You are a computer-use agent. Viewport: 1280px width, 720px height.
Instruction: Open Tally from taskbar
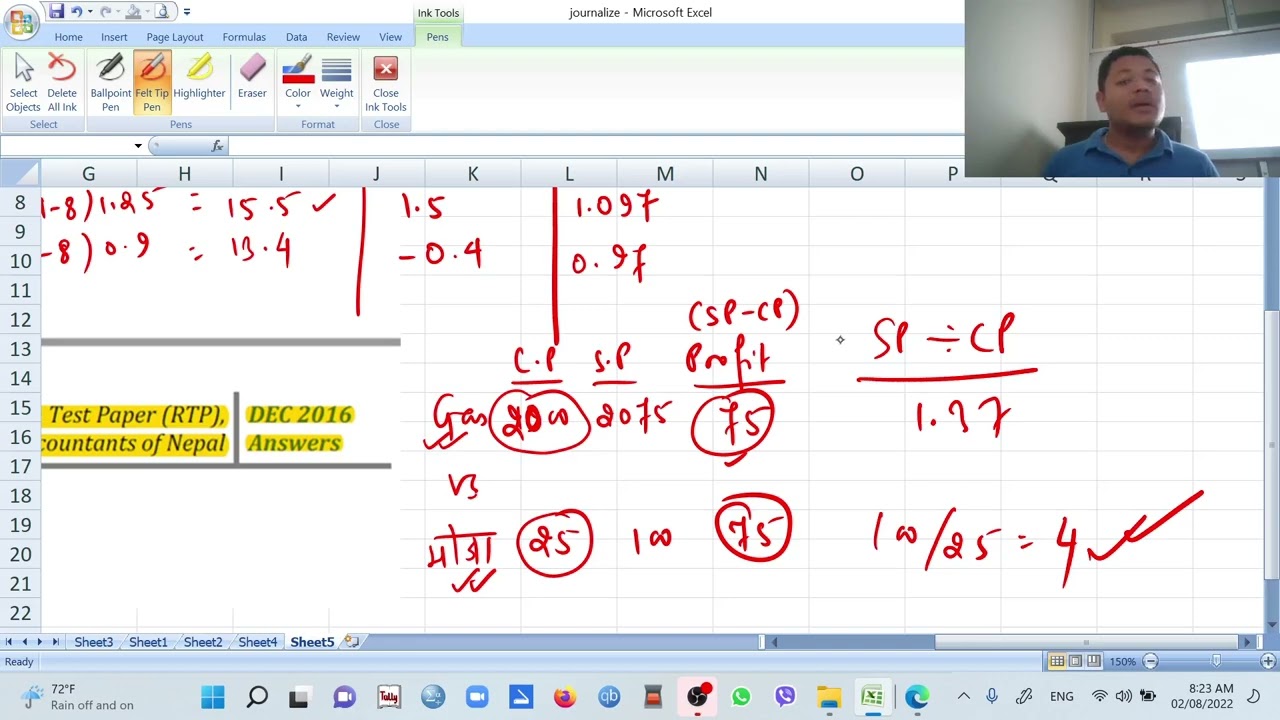(x=389, y=697)
